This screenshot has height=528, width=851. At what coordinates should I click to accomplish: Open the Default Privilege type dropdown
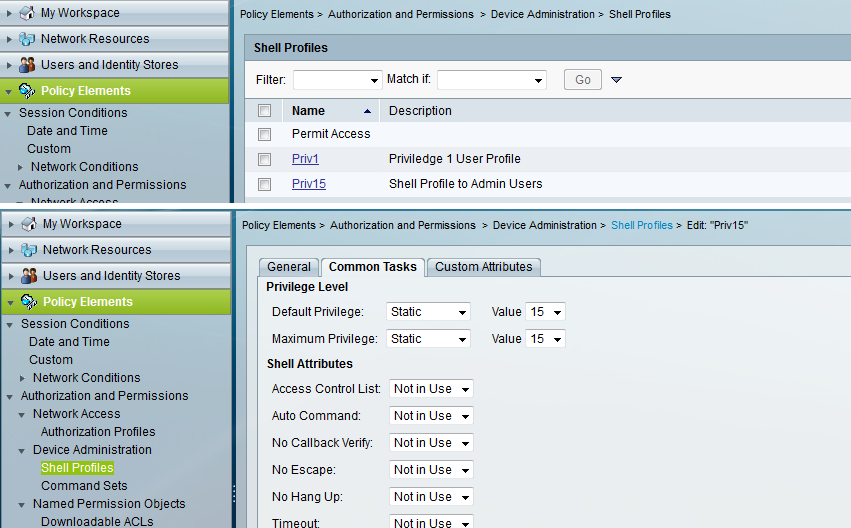[x=428, y=312]
